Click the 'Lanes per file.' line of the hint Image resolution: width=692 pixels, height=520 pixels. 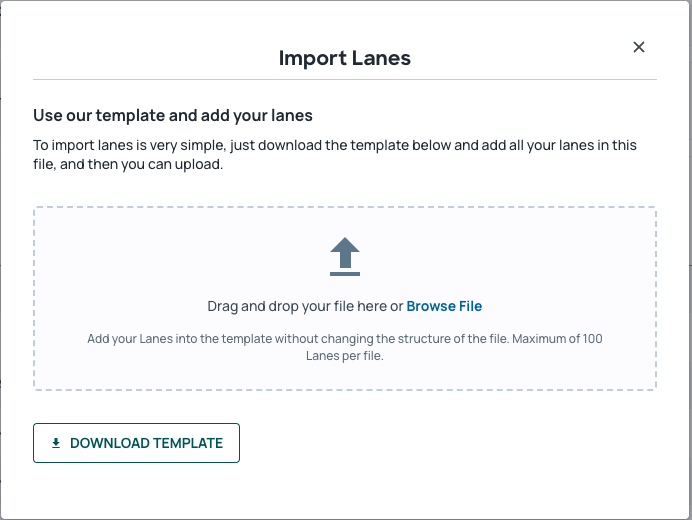pos(345,356)
